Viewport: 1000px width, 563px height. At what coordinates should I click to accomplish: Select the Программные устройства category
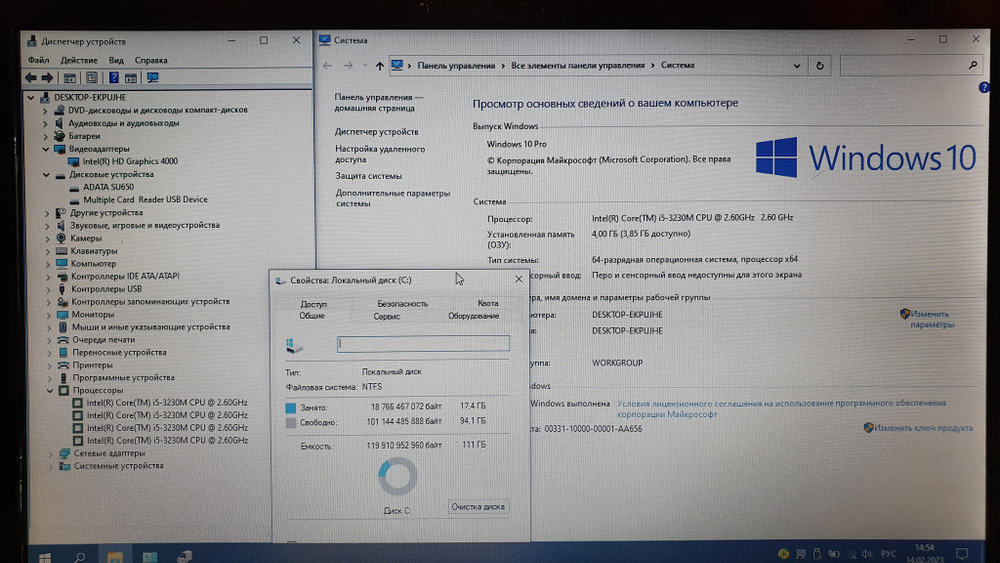click(x=123, y=377)
